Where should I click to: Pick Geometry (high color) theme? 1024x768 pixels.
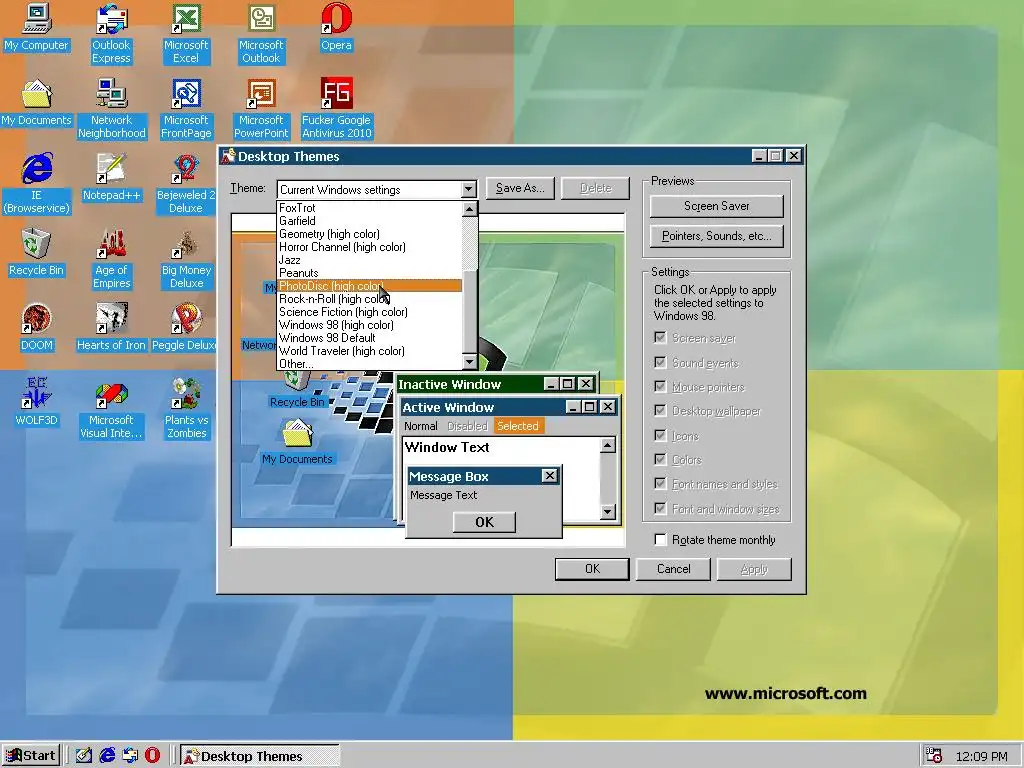coord(370,234)
